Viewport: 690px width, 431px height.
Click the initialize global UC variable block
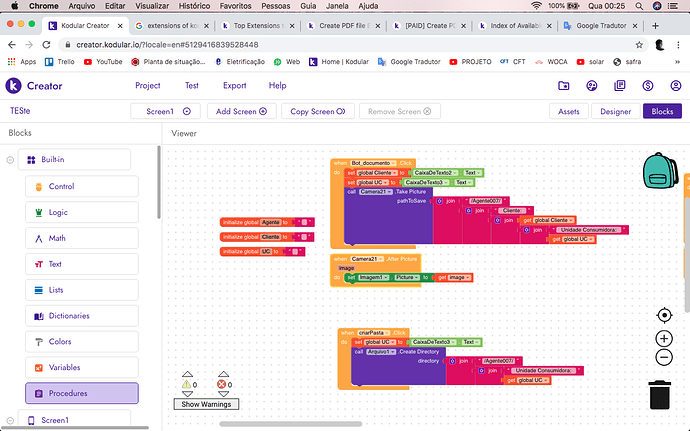click(x=262, y=251)
